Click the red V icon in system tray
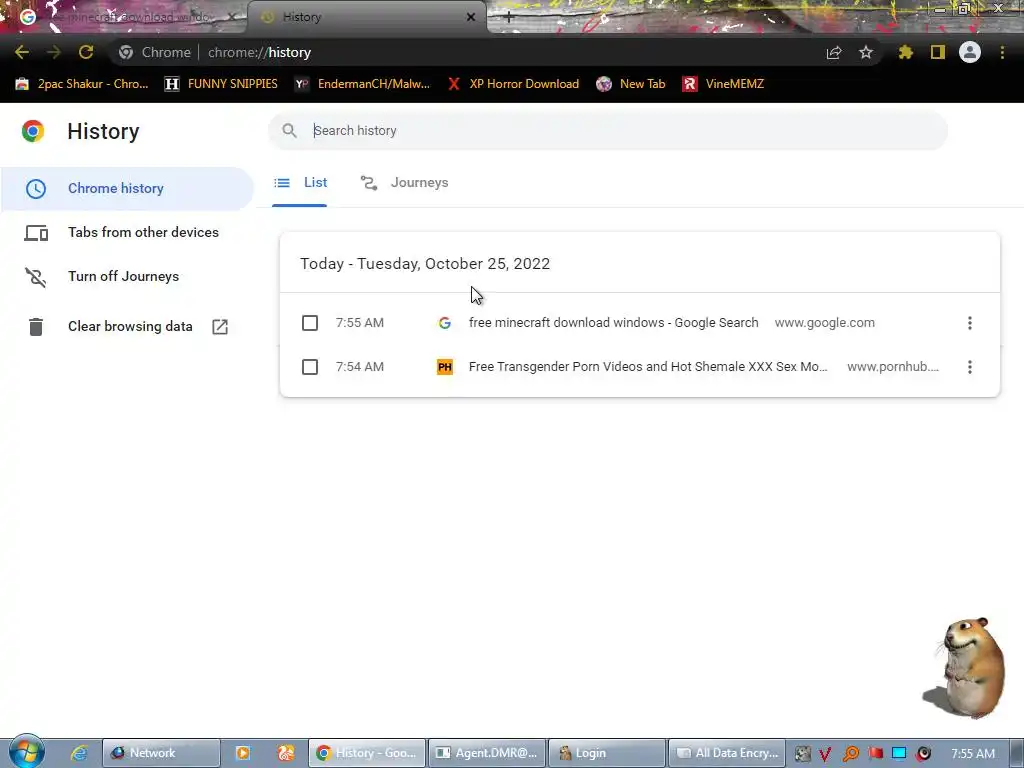 (825, 754)
